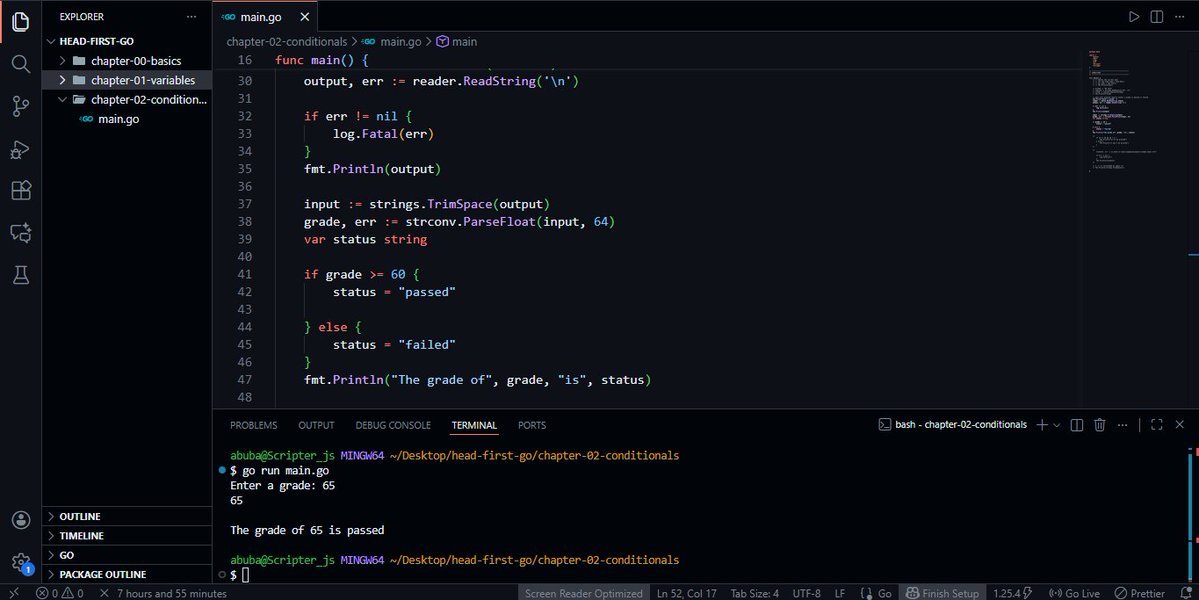Change encoding via the UTF-8 status item
The width and height of the screenshot is (1199, 600).
[x=807, y=593]
